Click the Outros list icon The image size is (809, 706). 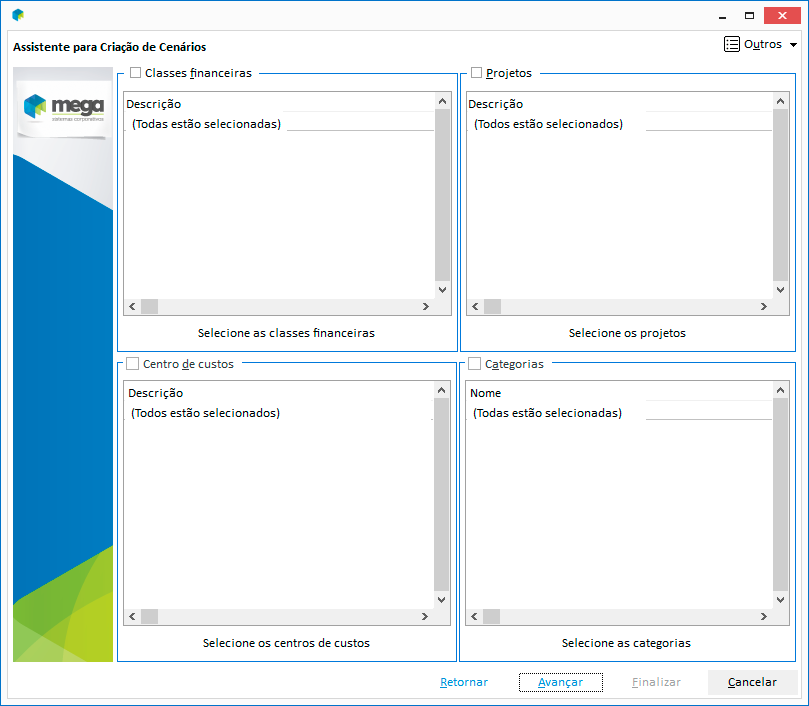[x=732, y=45]
